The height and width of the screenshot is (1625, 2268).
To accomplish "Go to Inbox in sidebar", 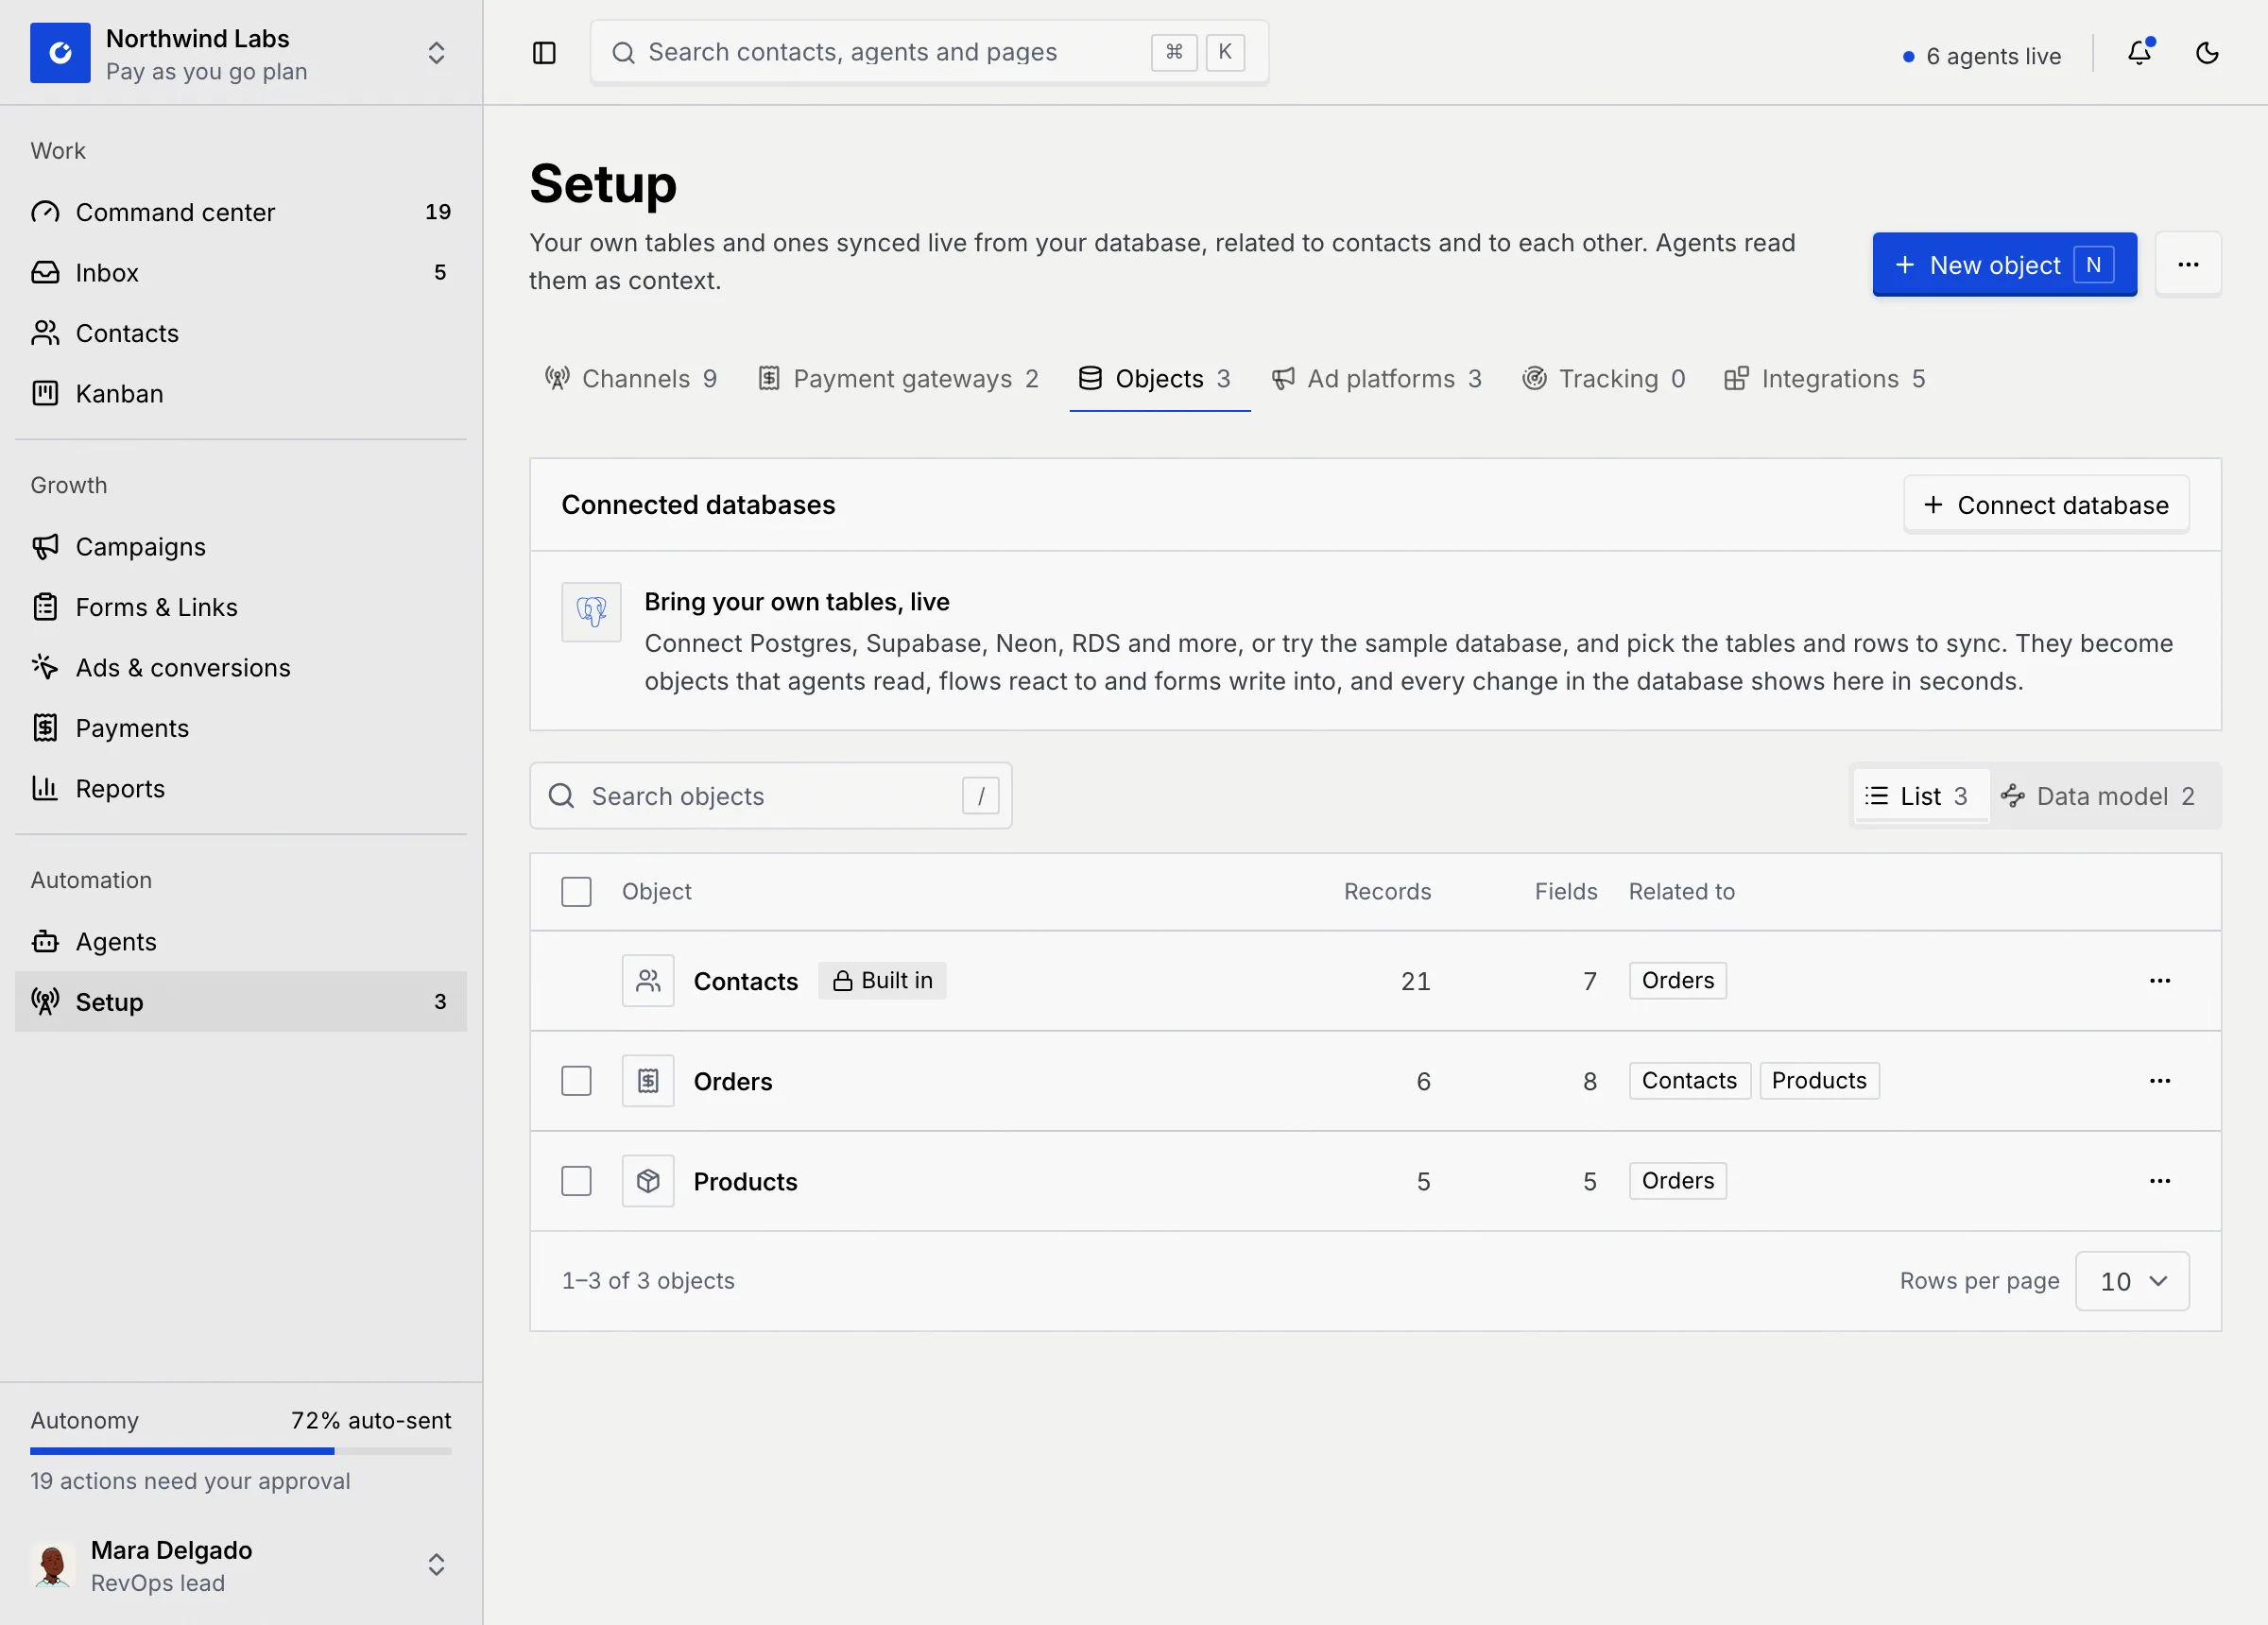I will 241,272.
